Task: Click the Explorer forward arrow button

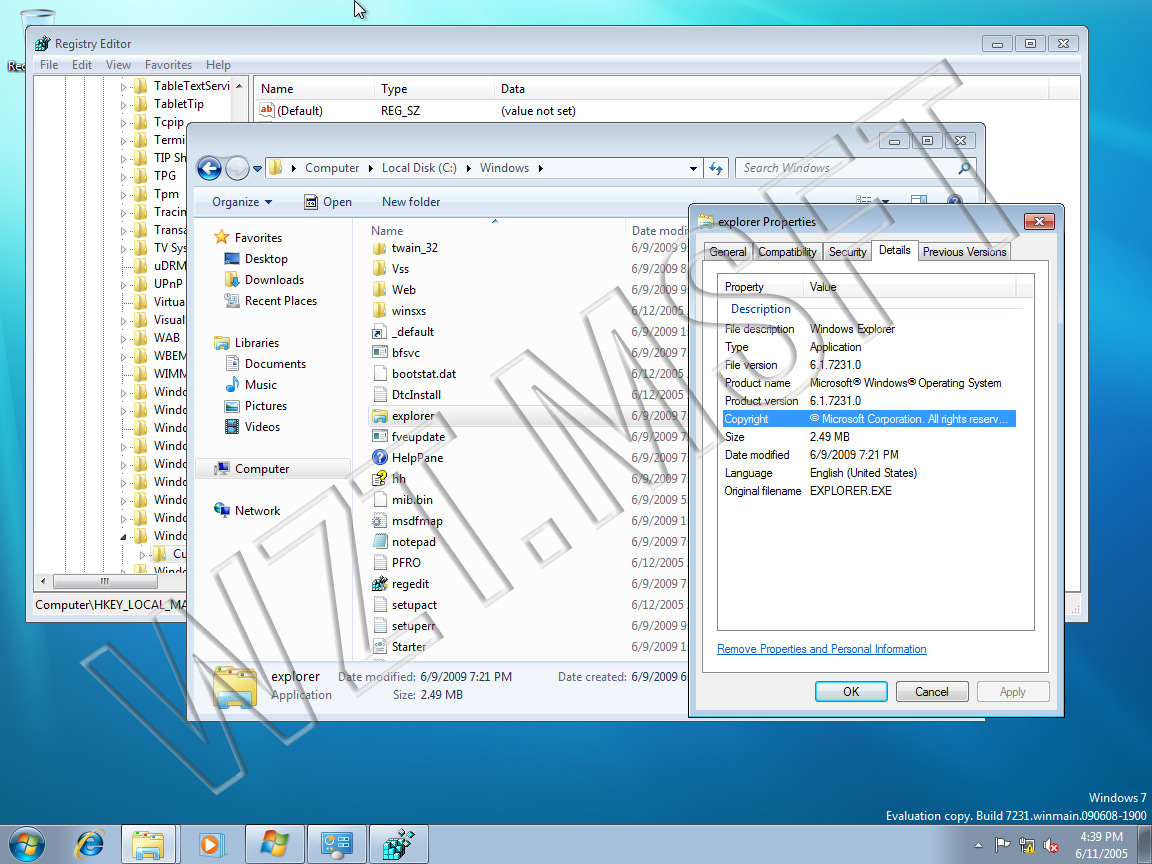Action: 237,168
